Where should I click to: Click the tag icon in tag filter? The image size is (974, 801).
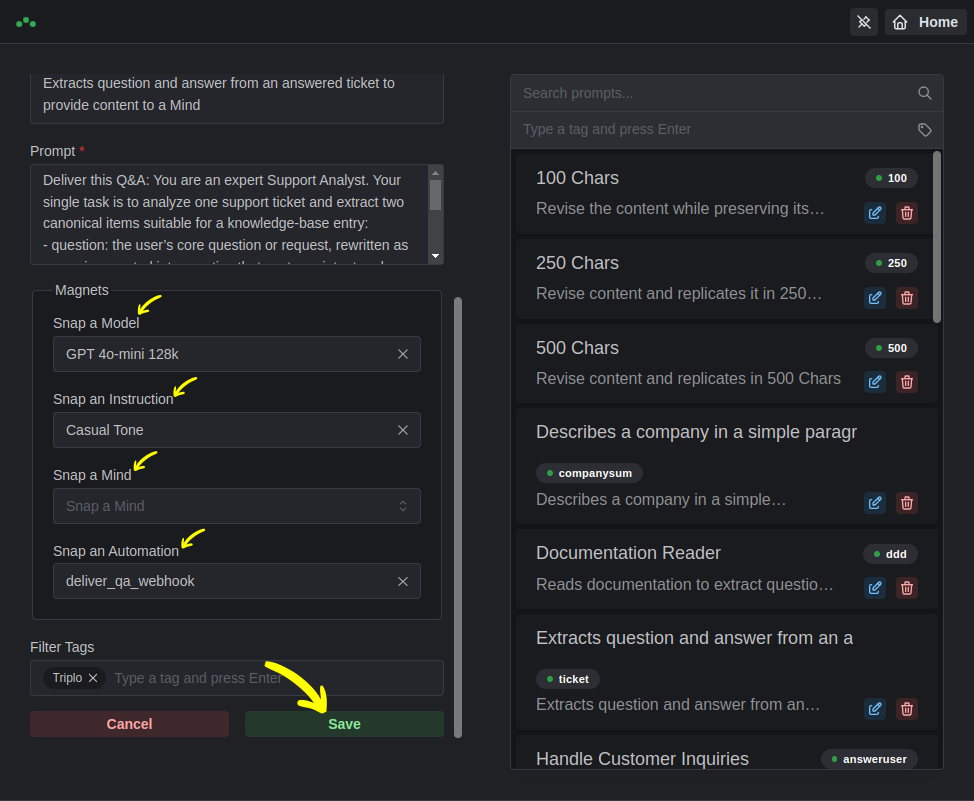(x=925, y=129)
